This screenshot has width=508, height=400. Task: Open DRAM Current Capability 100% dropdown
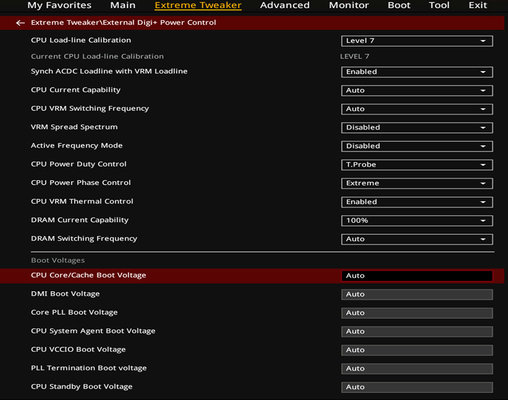coord(417,220)
